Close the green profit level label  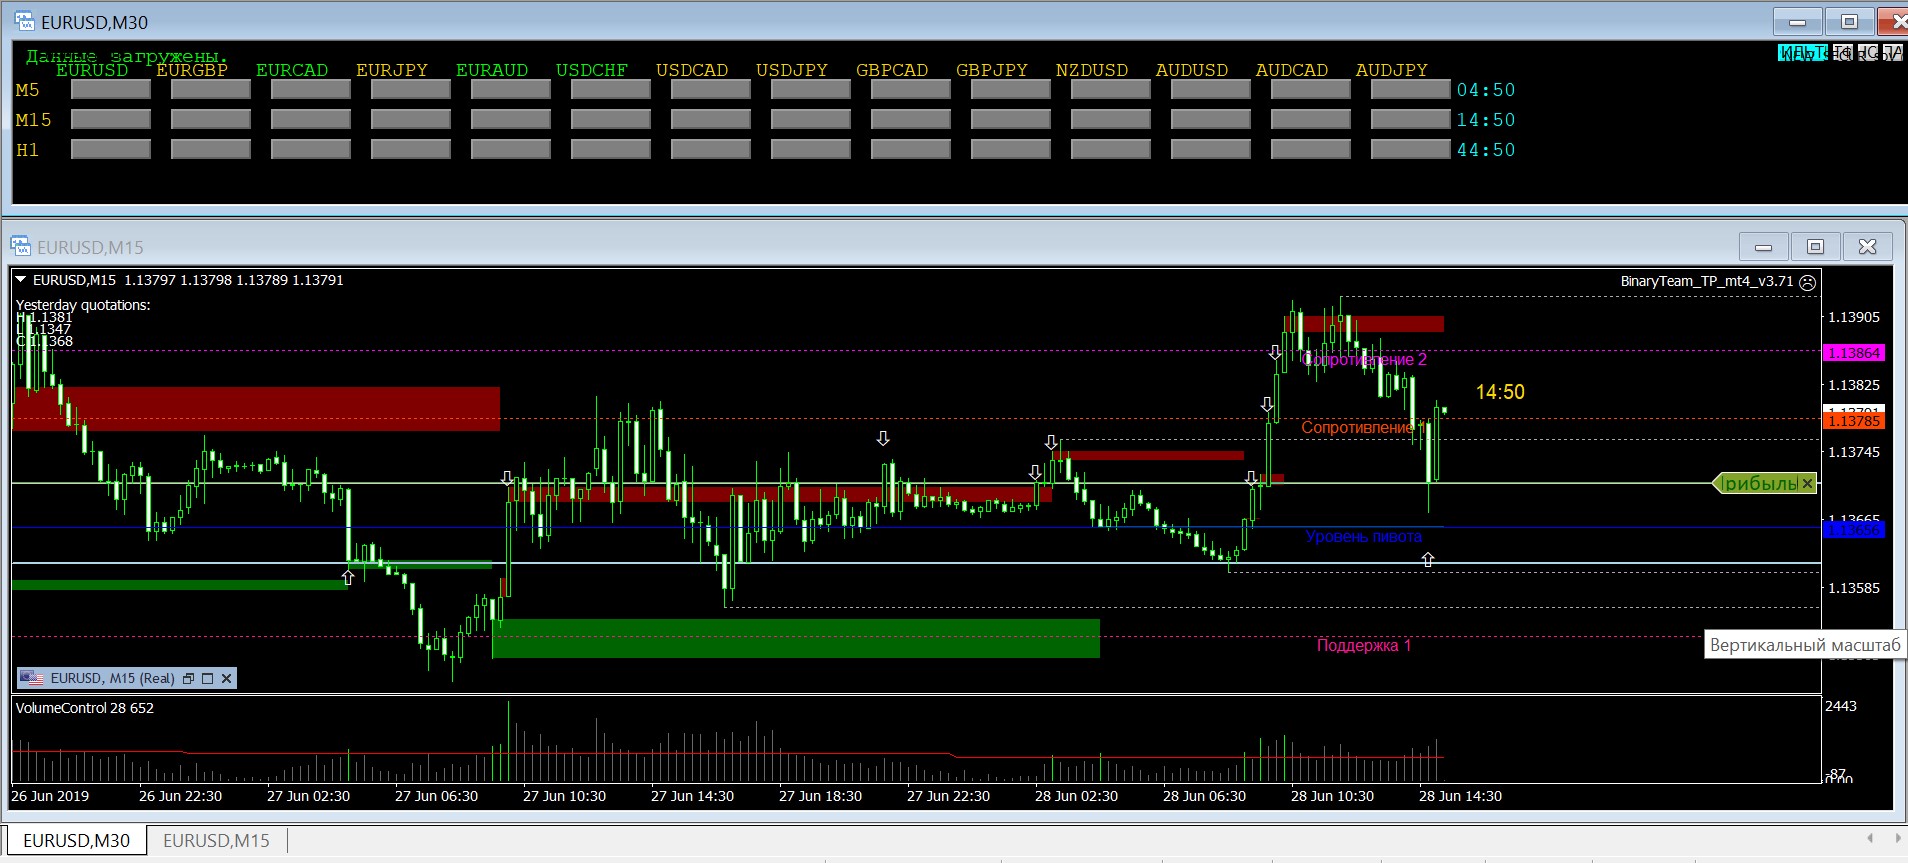coord(1807,484)
